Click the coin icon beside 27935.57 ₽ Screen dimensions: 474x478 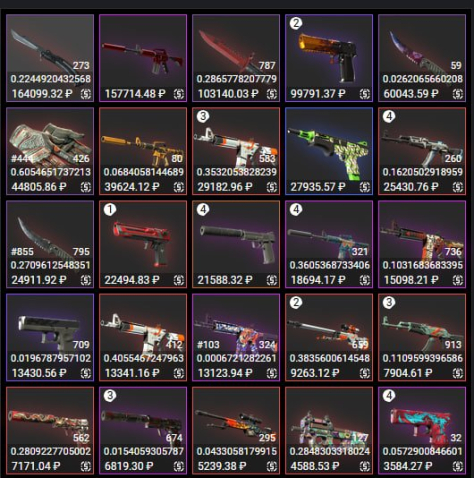[365, 187]
